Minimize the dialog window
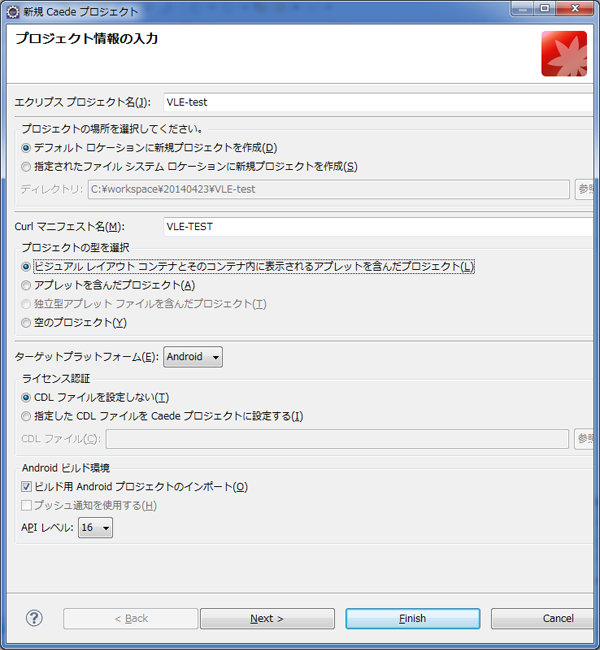This screenshot has width=600, height=650. click(x=523, y=8)
